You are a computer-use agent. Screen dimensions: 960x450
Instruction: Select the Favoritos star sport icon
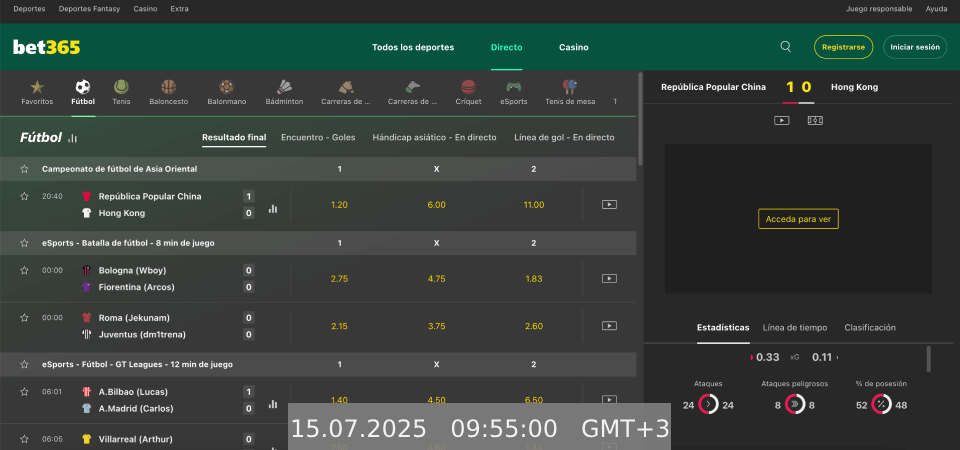pyautogui.click(x=37, y=87)
